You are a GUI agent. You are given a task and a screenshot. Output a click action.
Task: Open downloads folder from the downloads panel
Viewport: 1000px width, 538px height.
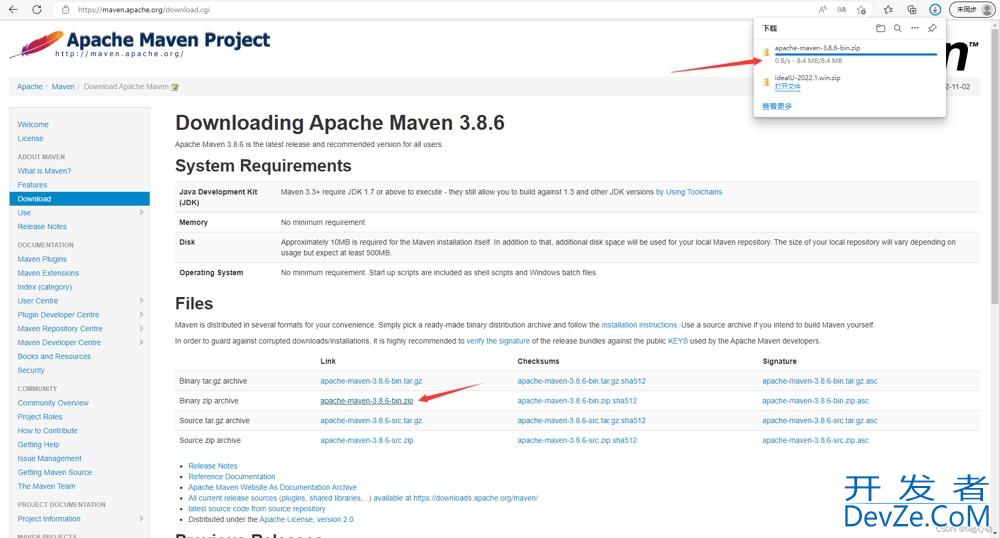[880, 28]
